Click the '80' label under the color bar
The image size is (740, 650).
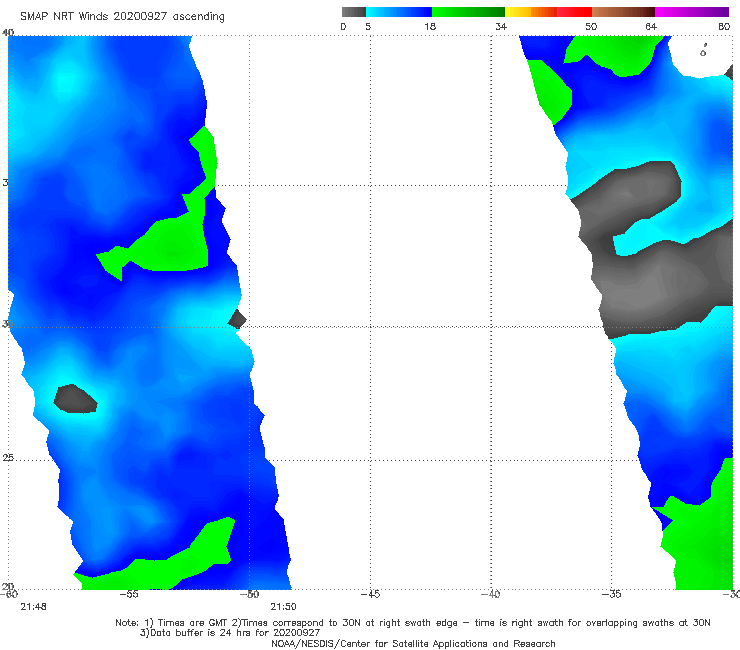pos(724,27)
